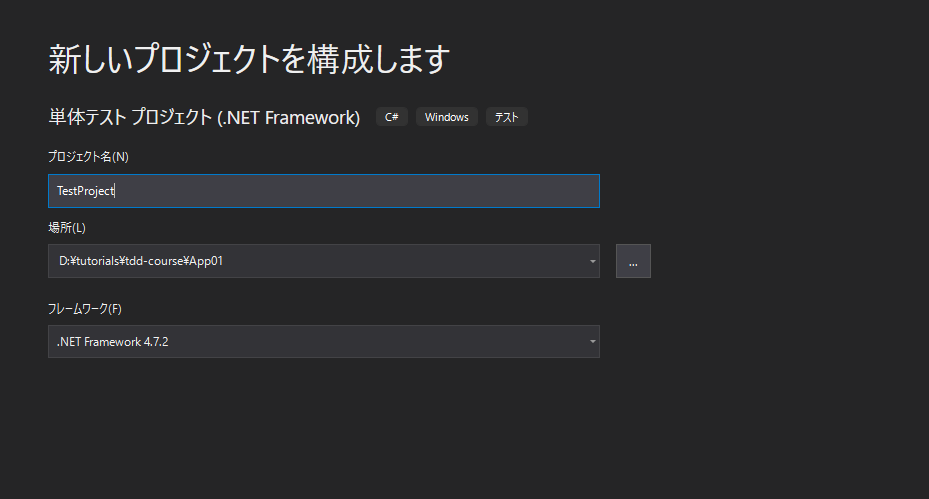Click the 新しいプロジェクトを構成します heading
This screenshot has height=499, width=929.
(249, 59)
